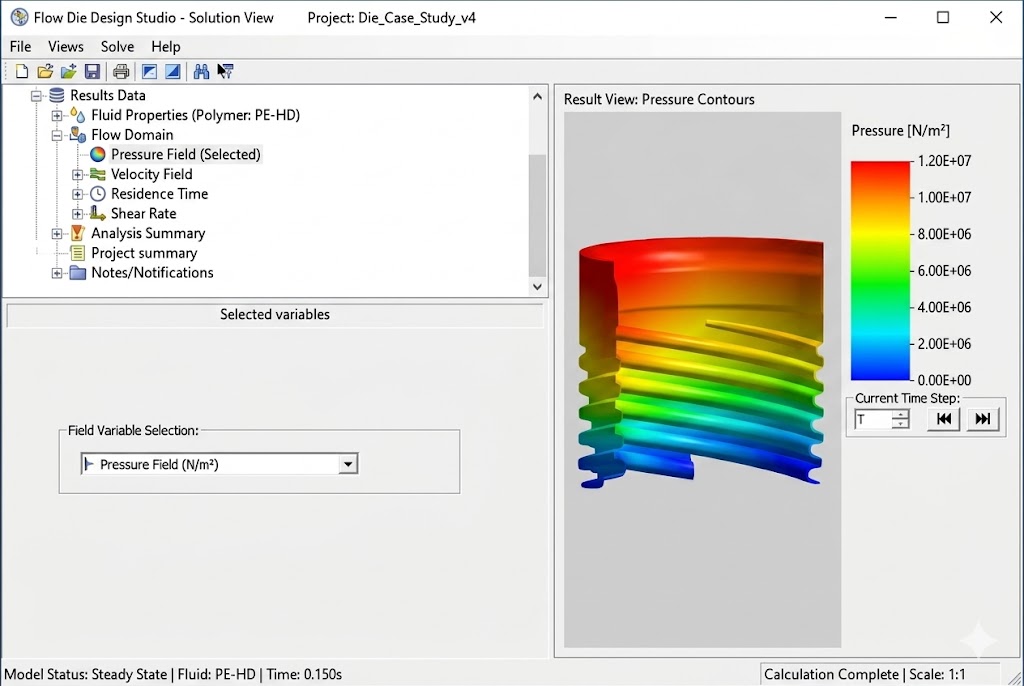Click the Calculation Complete status text
1024x686 pixels.
[x=831, y=674]
